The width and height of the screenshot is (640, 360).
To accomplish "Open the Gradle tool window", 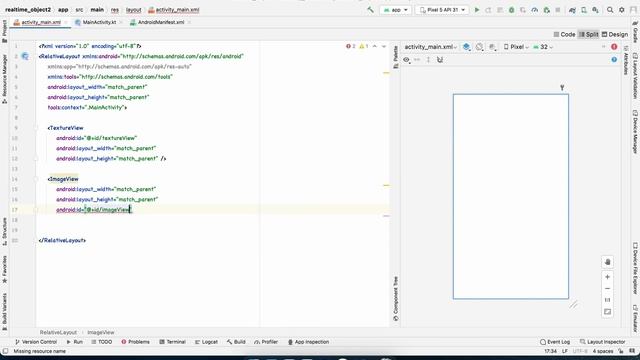I will [635, 32].
